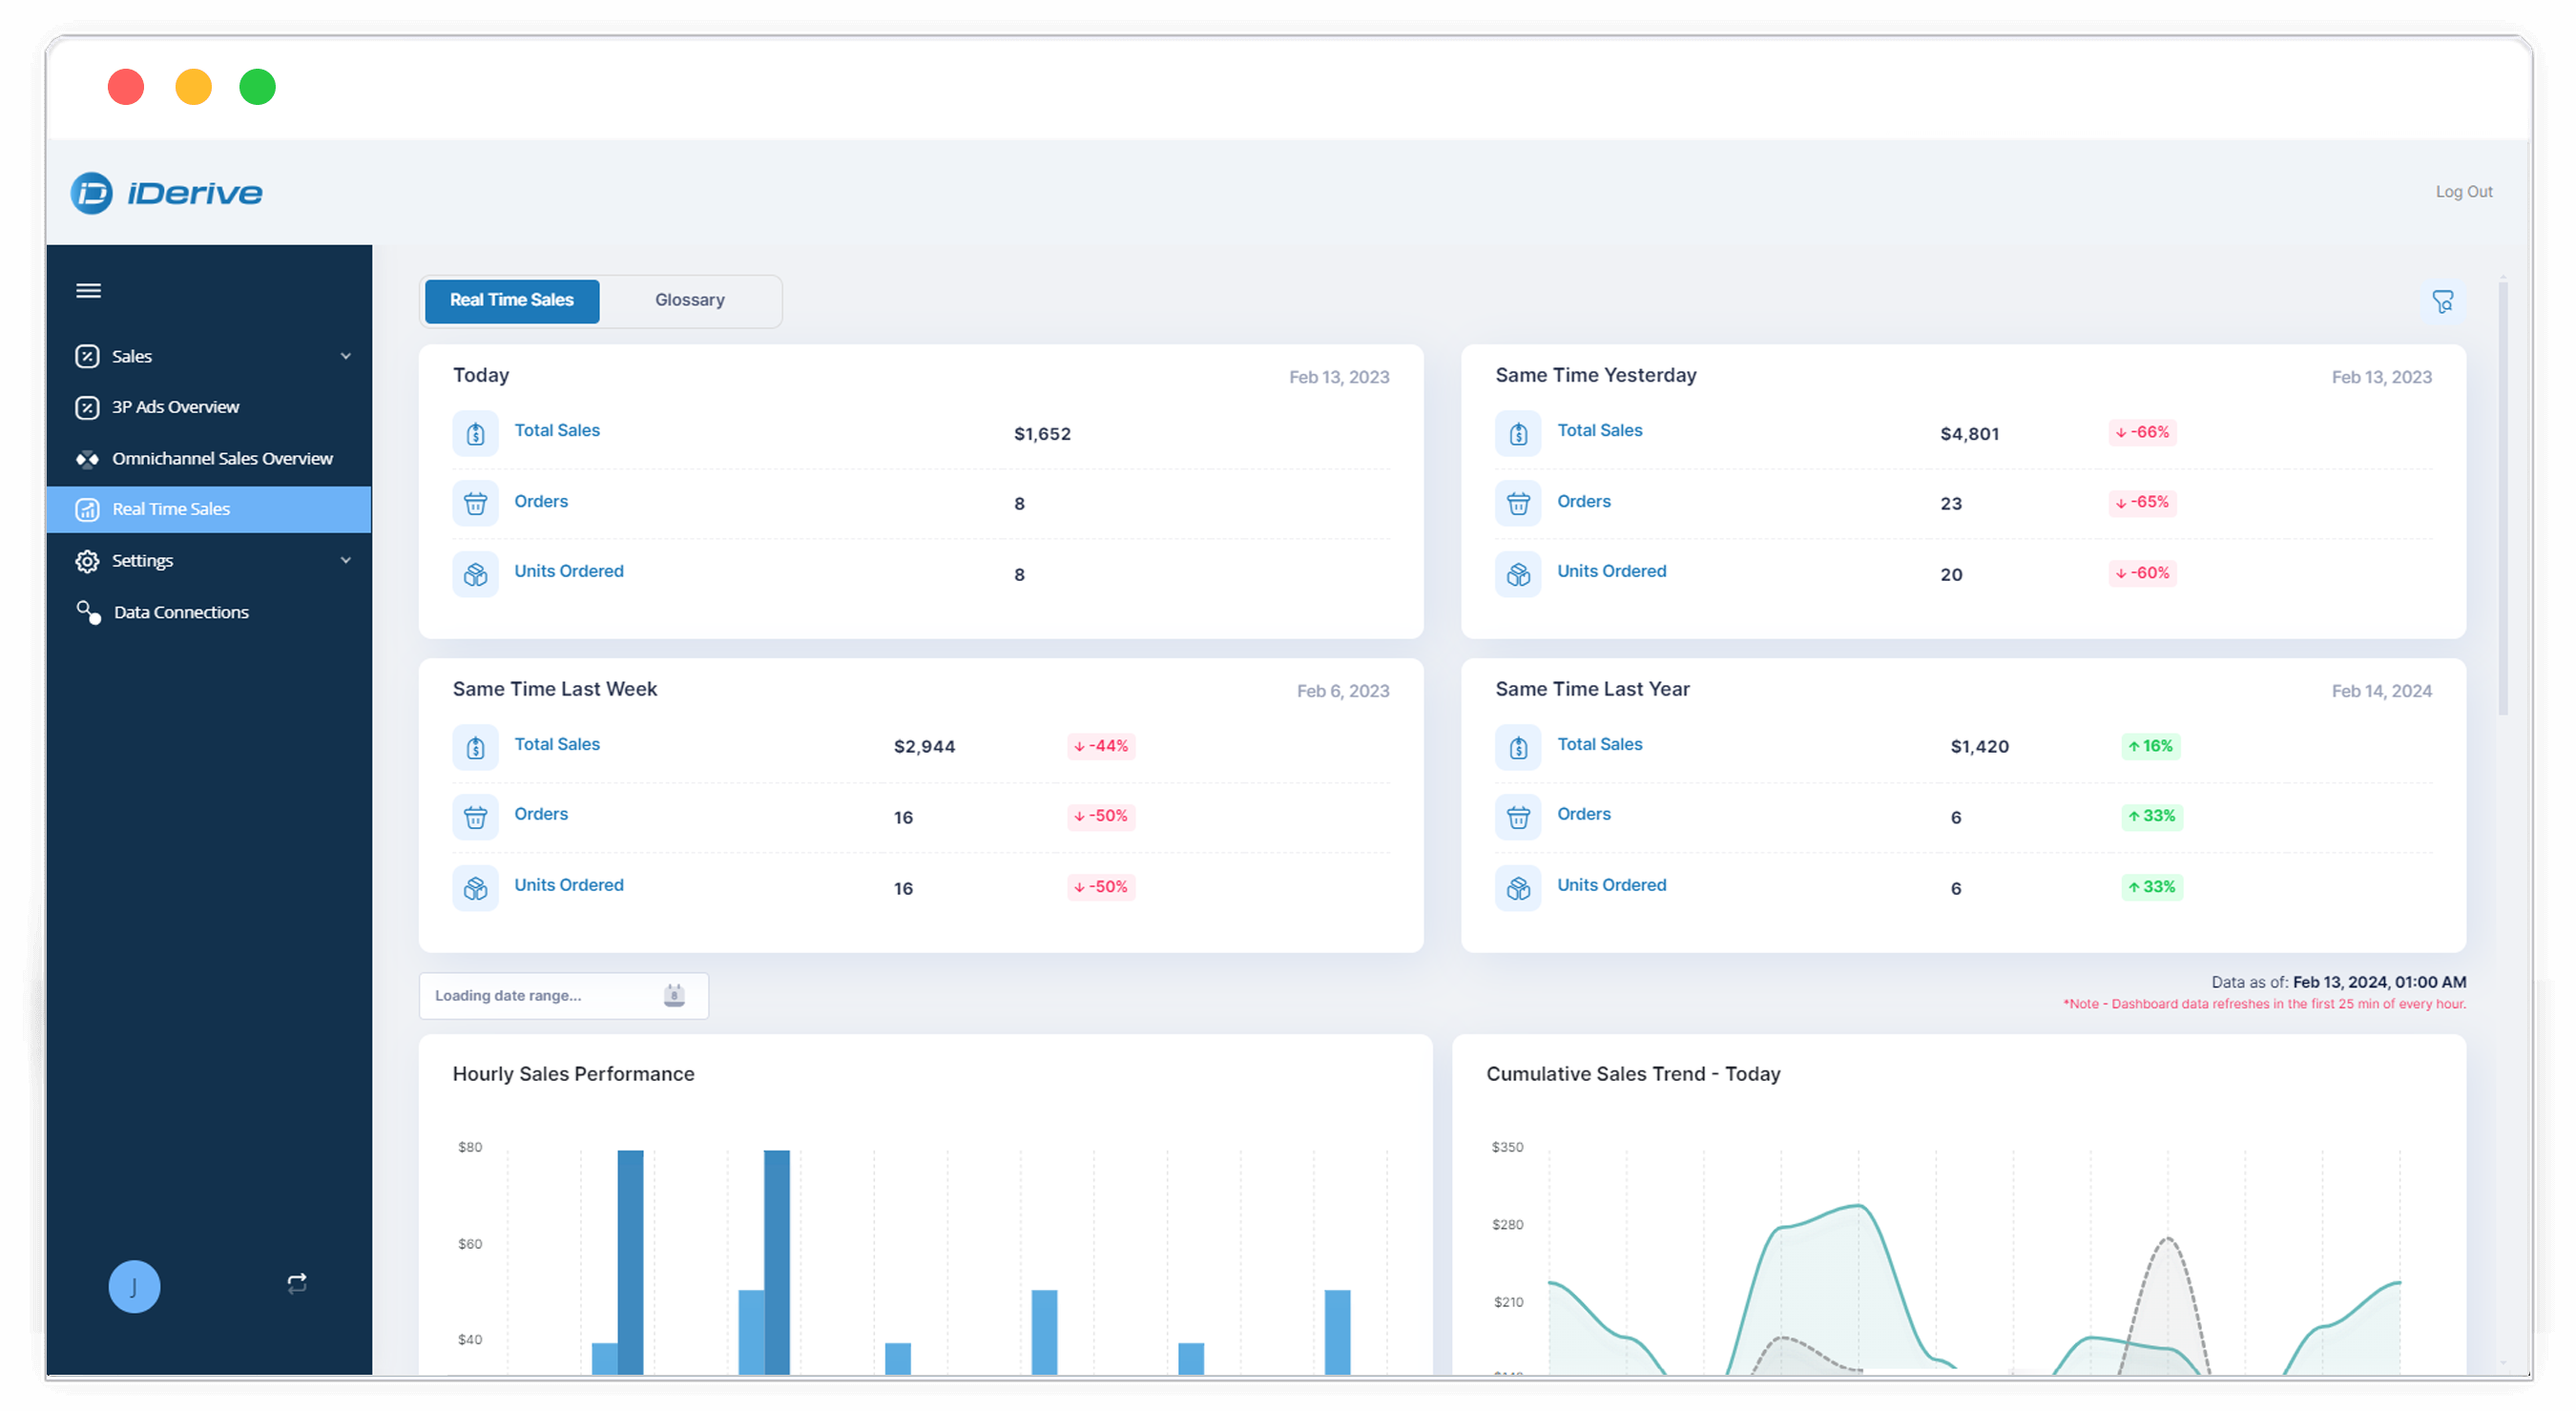
Task: Open the Total Sales link in Same Time Last Year
Action: 1599,744
